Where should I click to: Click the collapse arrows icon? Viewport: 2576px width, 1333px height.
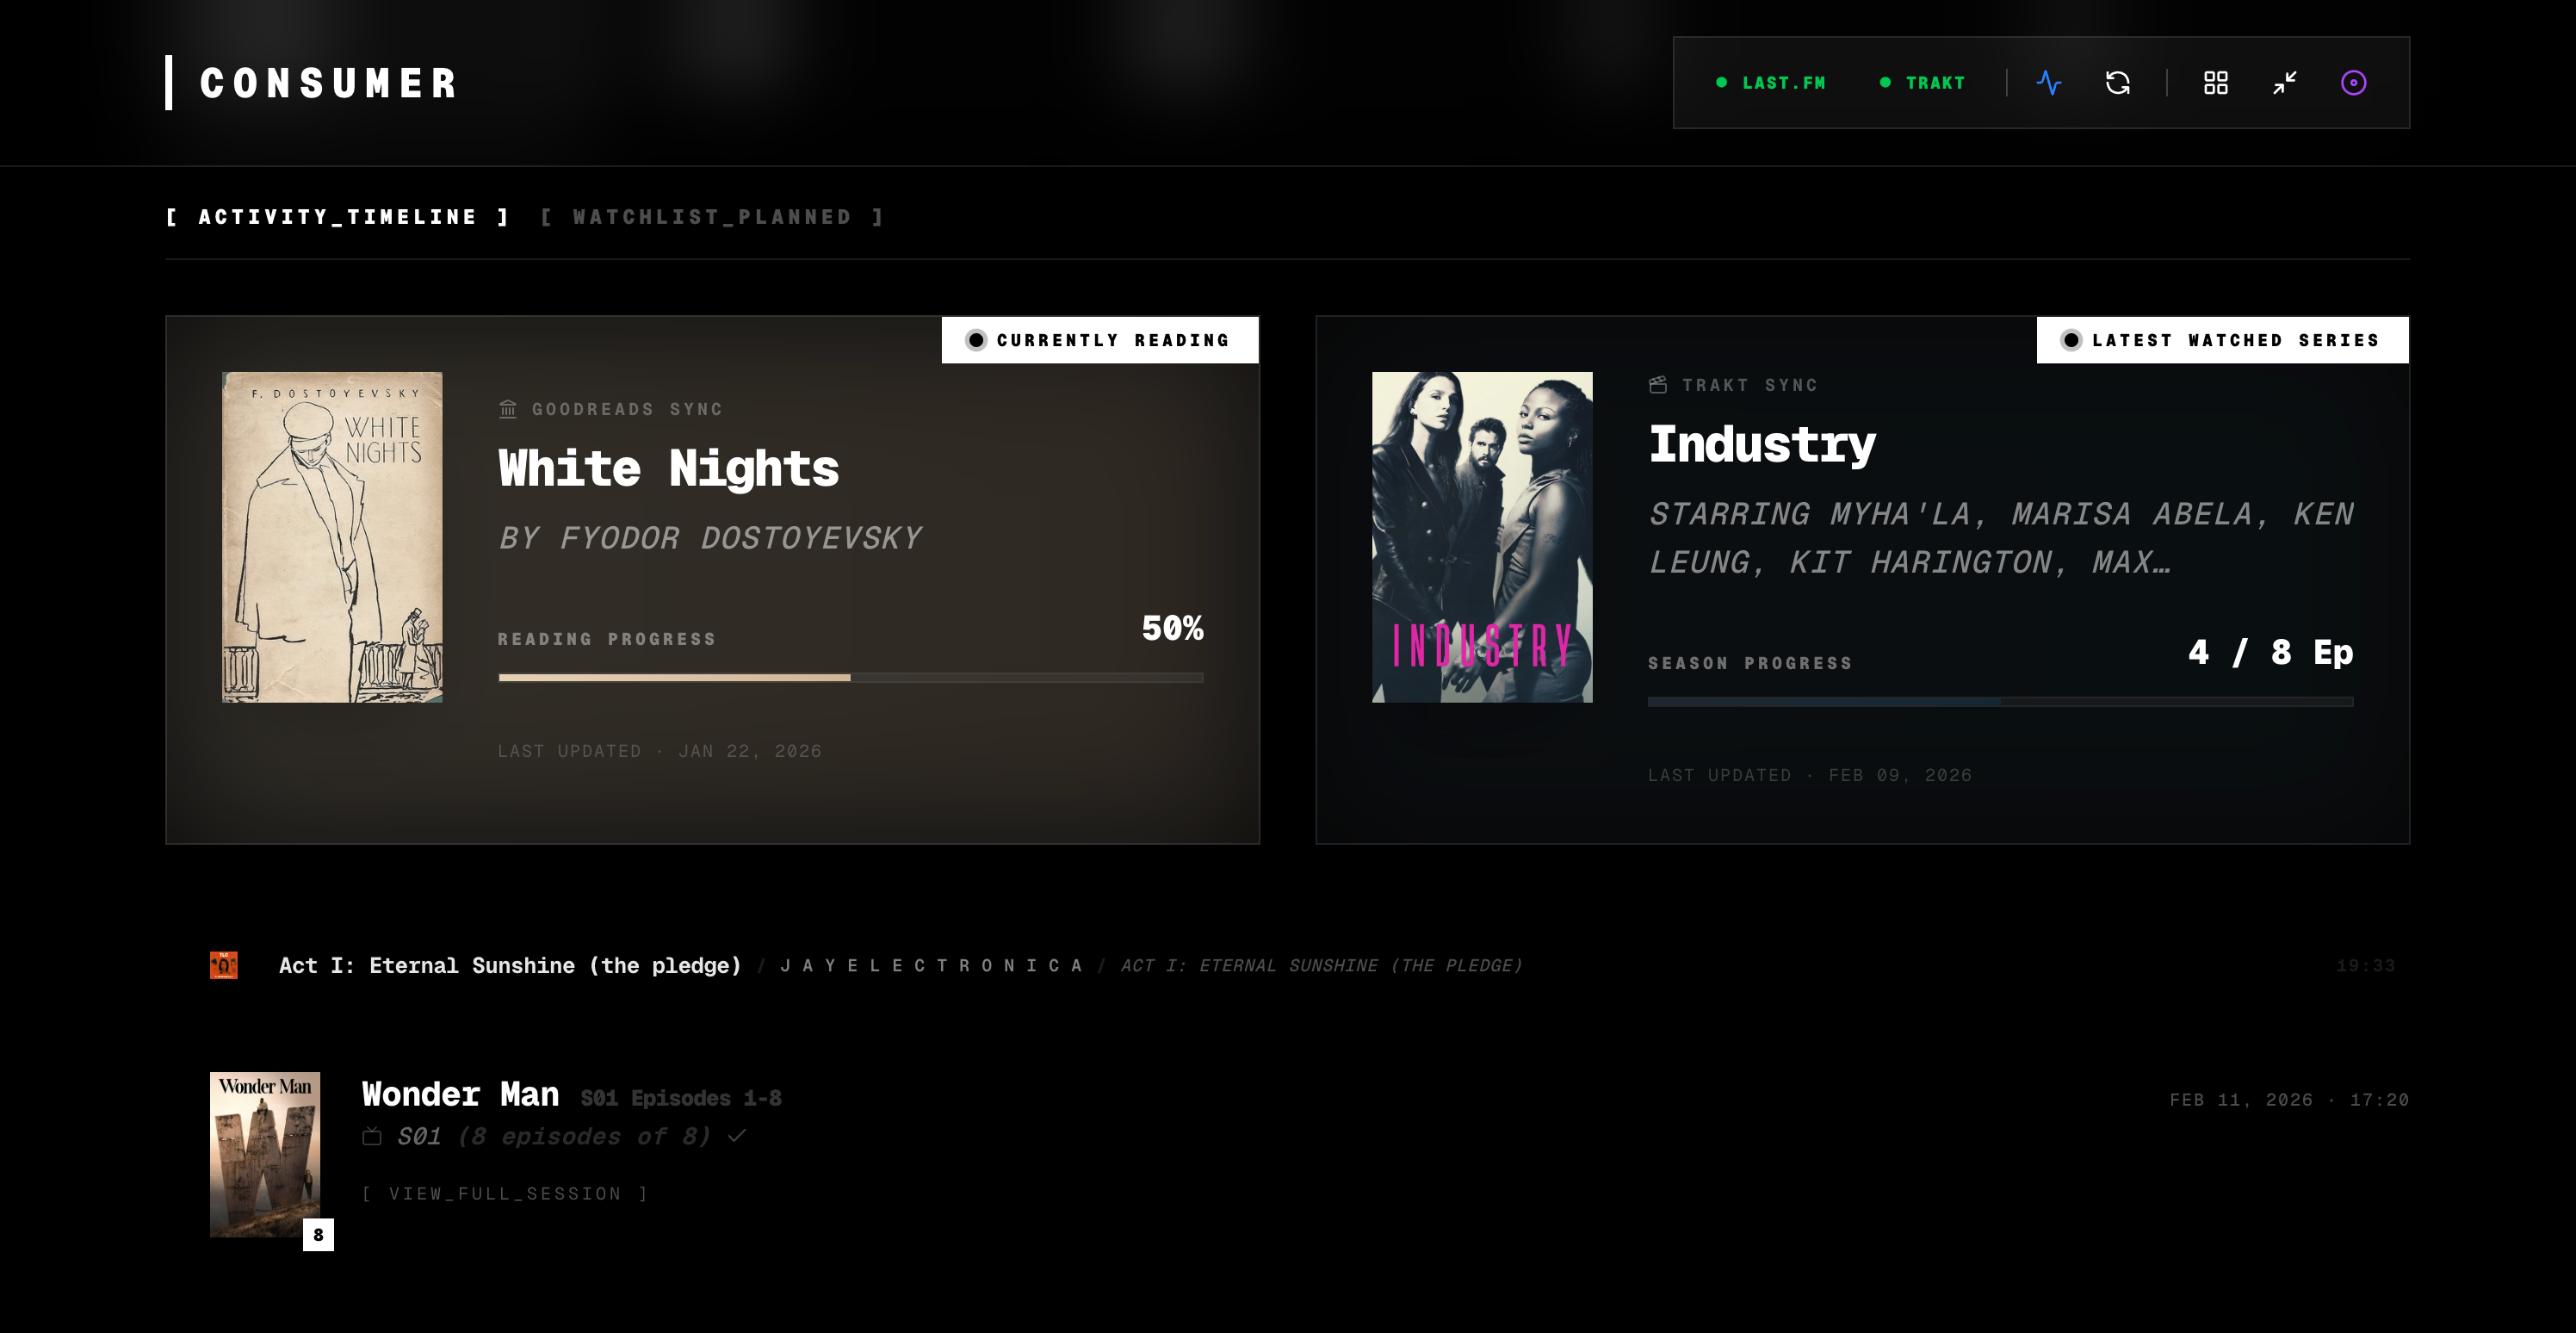2284,83
